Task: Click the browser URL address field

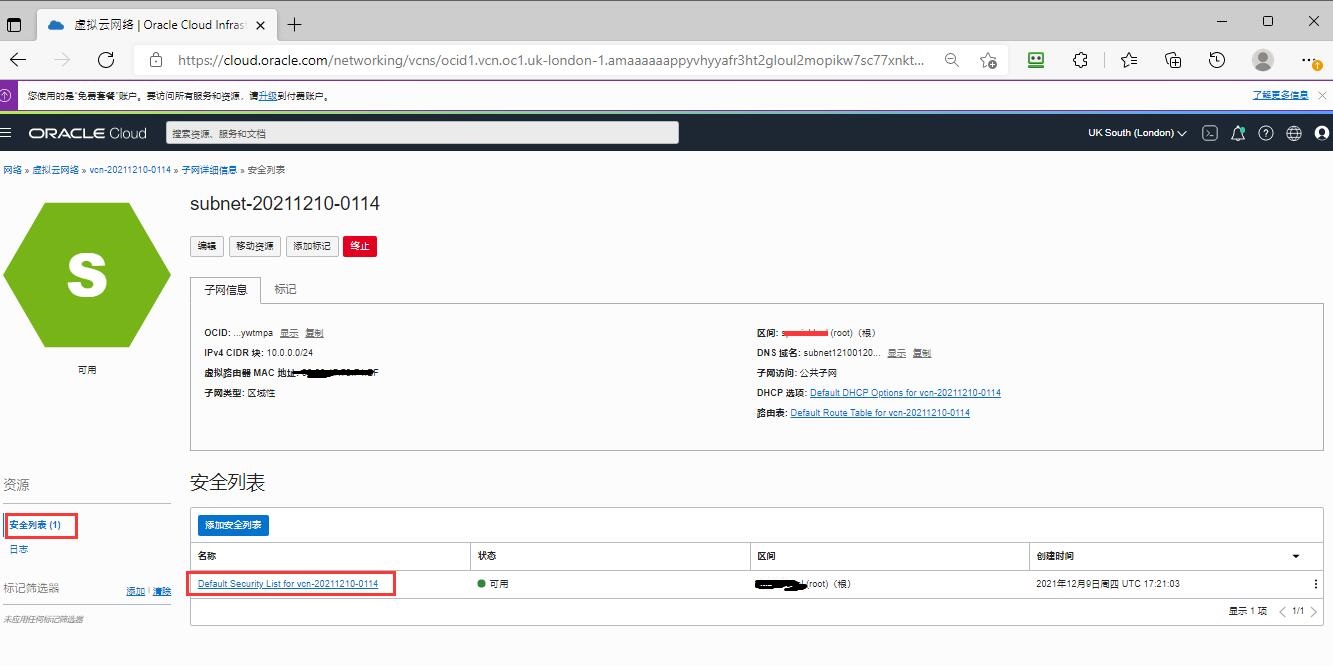Action: click(x=550, y=60)
